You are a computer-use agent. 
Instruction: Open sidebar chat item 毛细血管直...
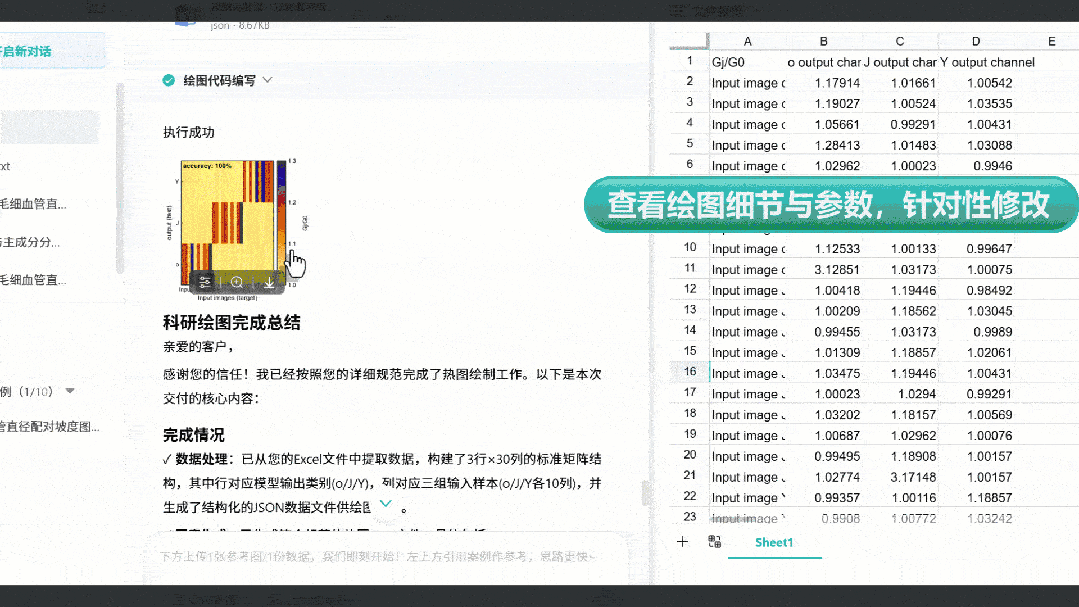click(35, 204)
